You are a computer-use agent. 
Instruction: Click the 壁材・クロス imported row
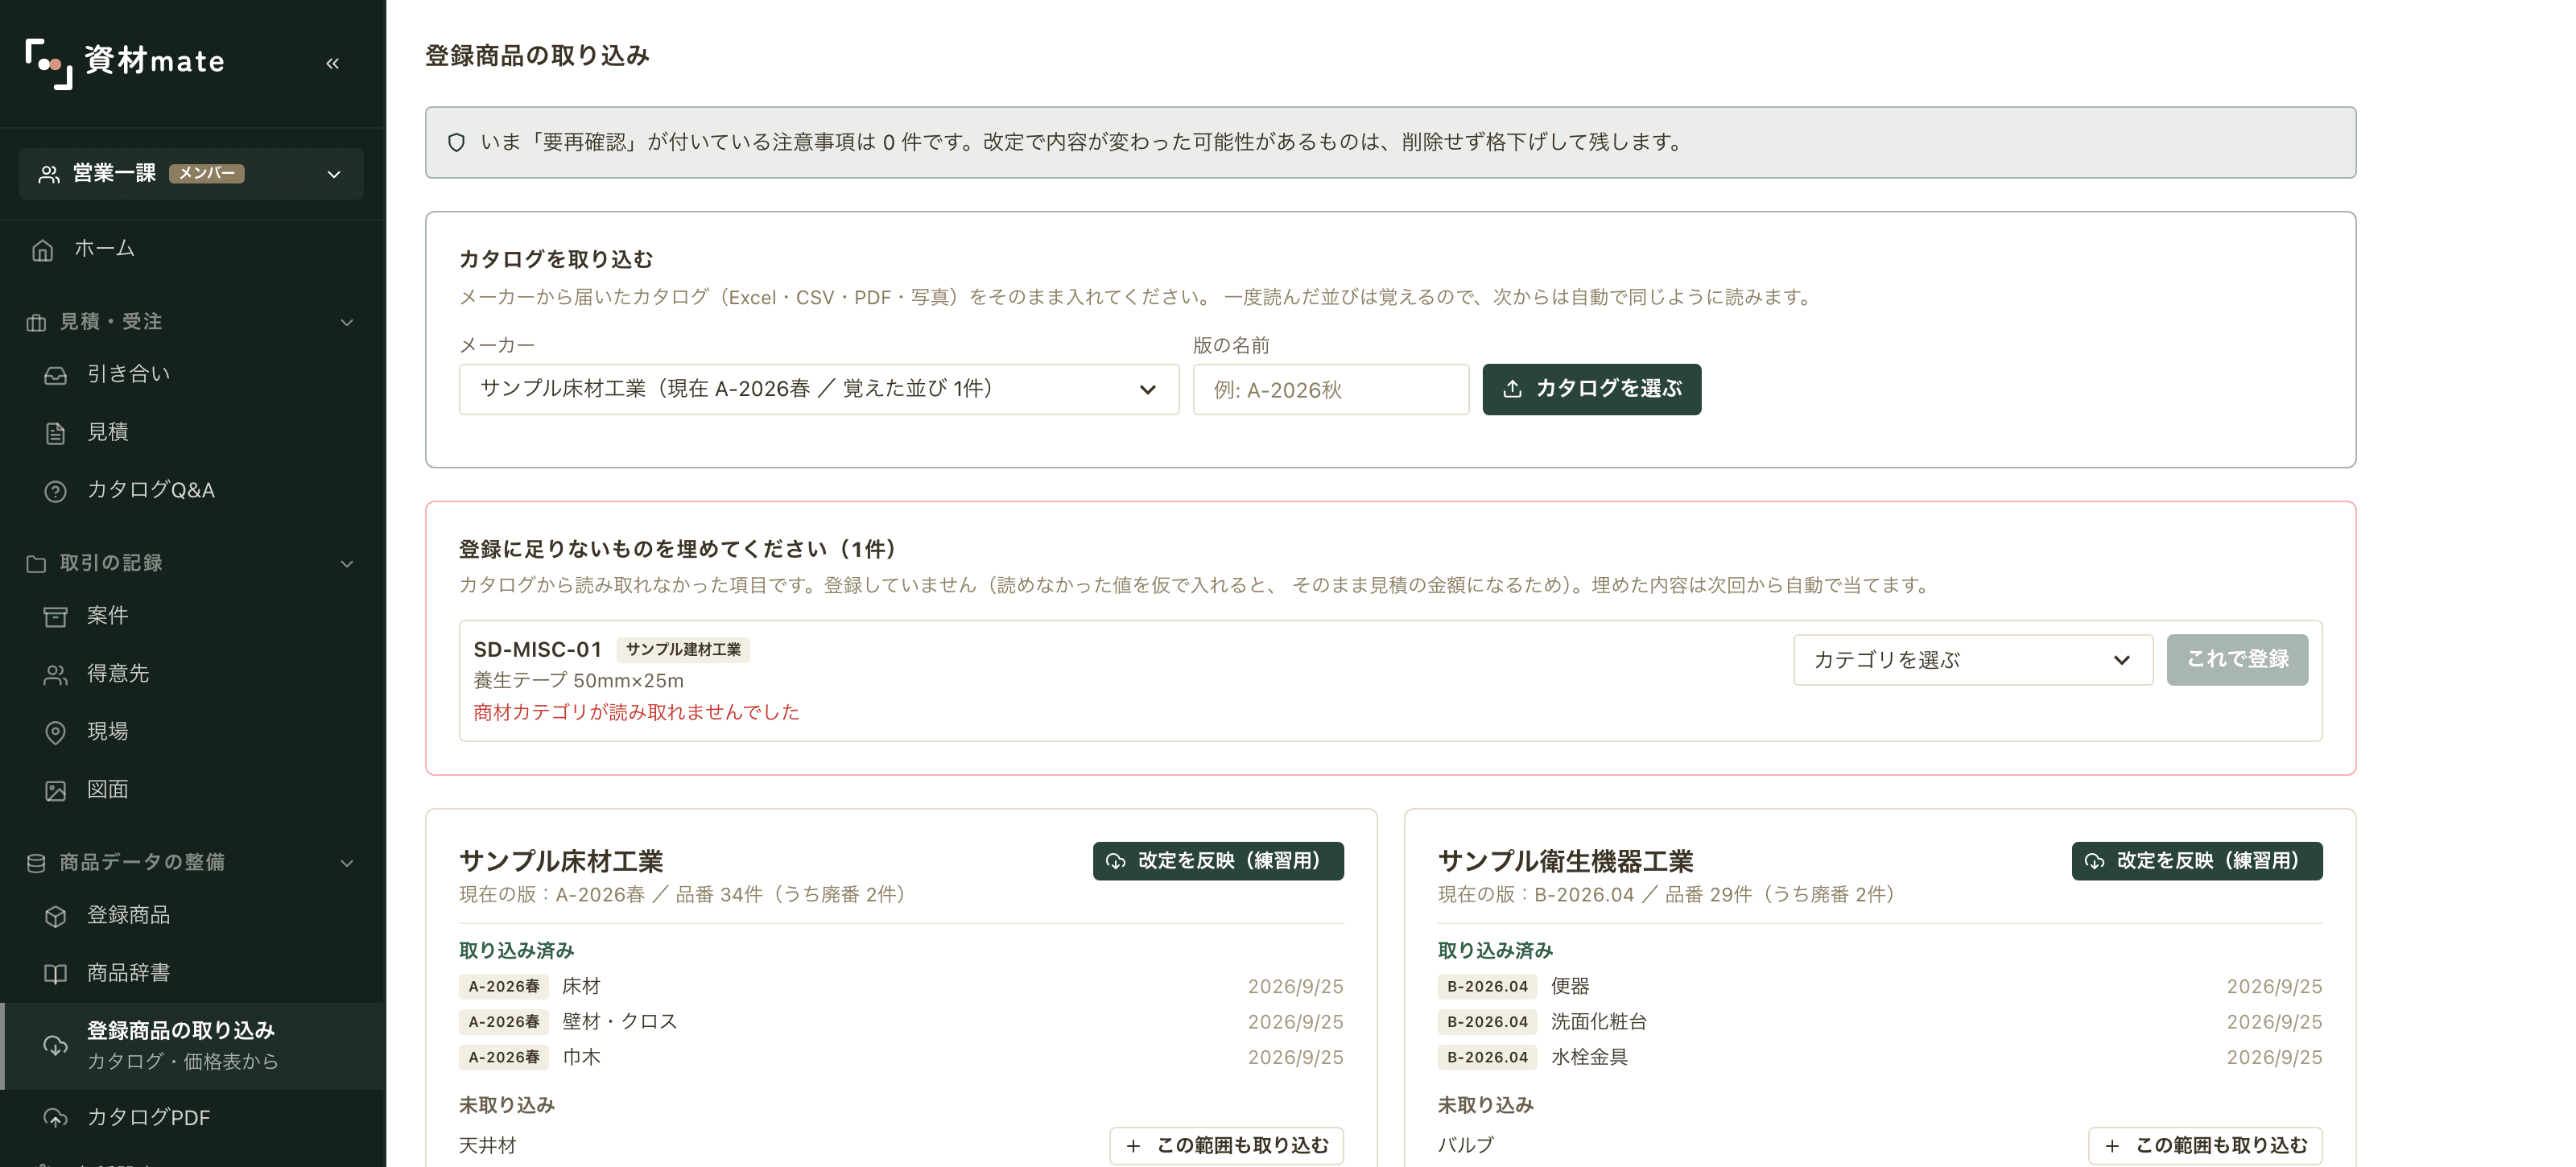click(901, 1022)
